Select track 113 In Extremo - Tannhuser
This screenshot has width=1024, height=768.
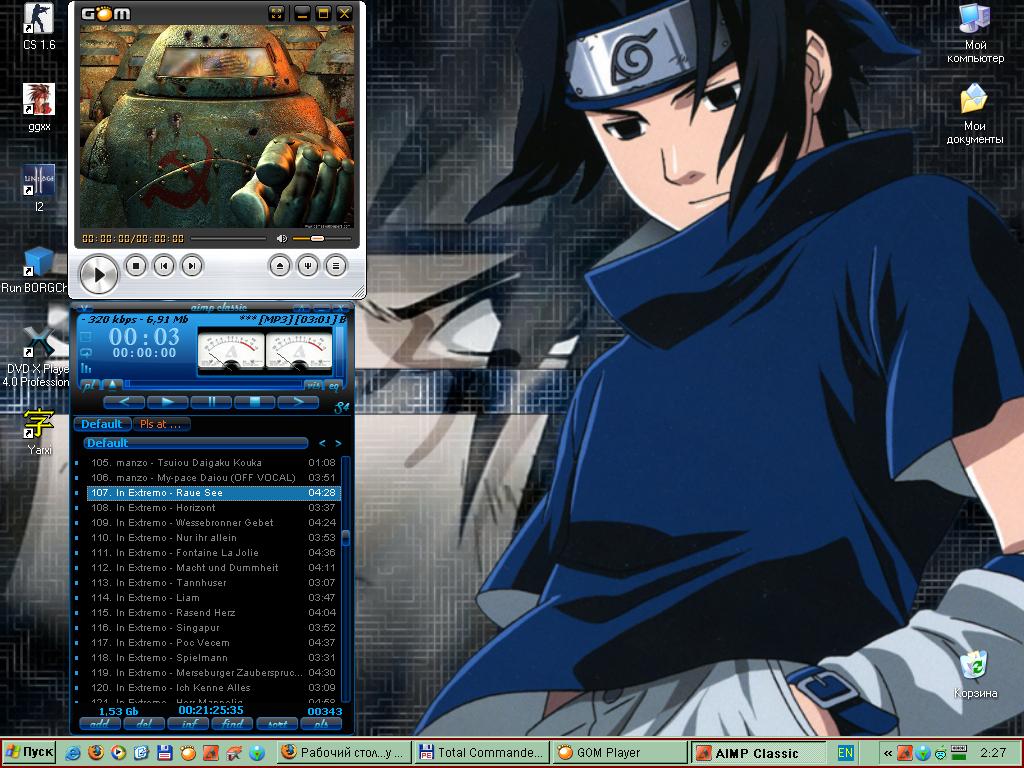(x=213, y=583)
